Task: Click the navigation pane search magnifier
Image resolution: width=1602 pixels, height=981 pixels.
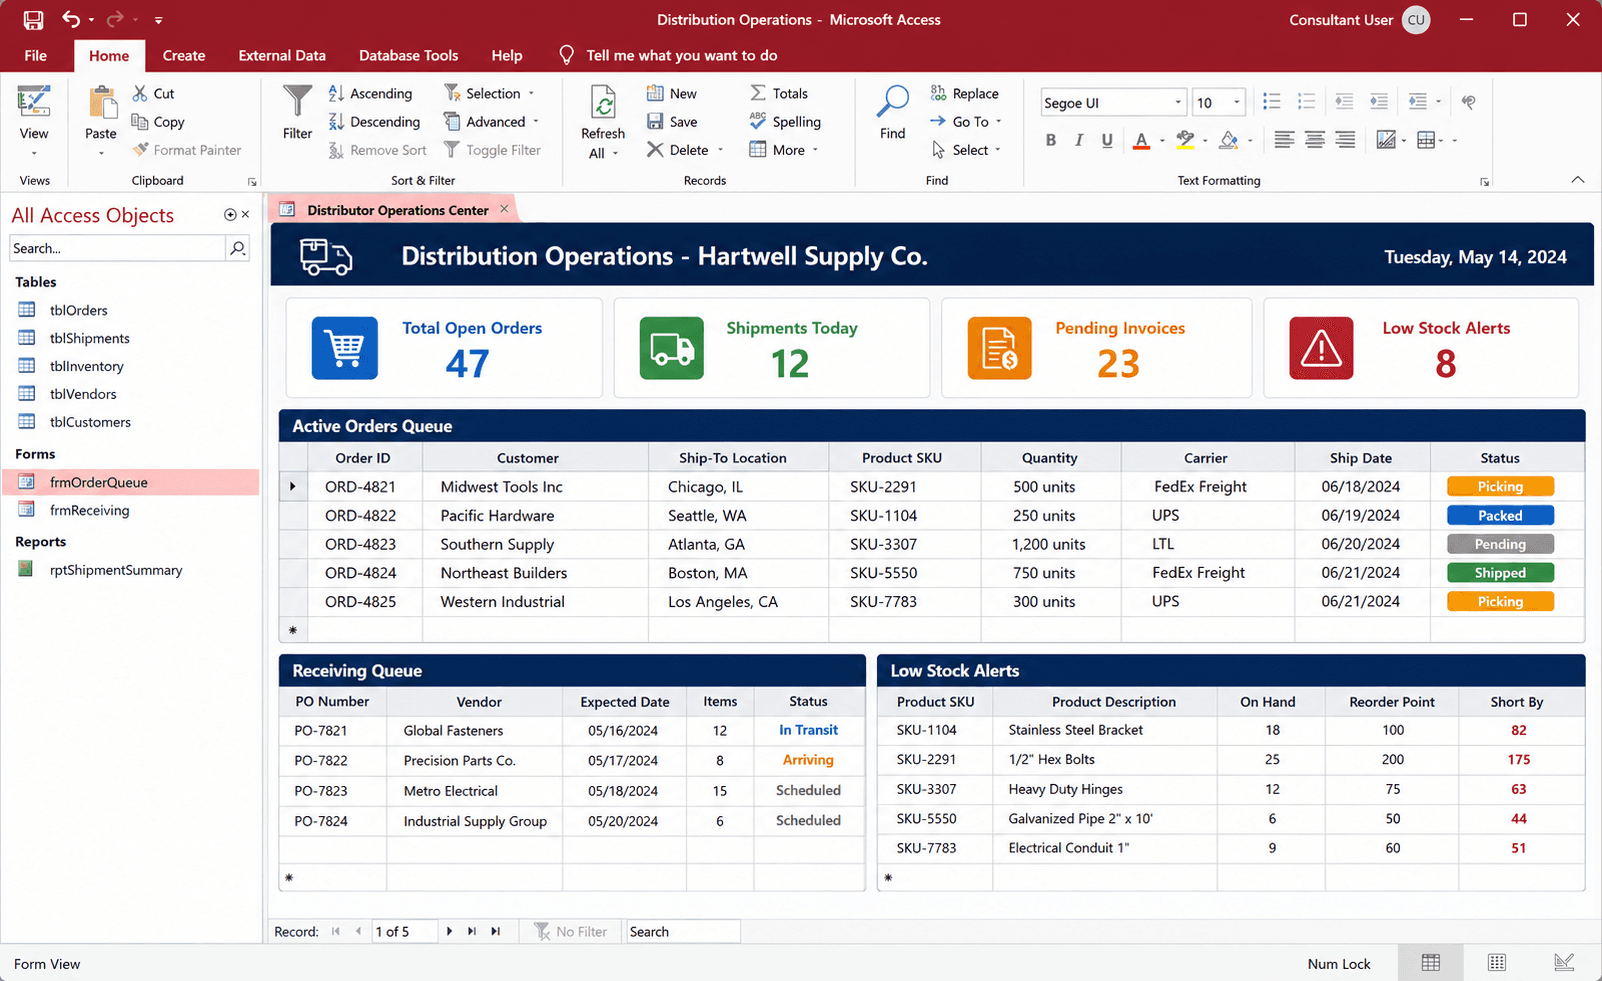Action: coord(238,248)
